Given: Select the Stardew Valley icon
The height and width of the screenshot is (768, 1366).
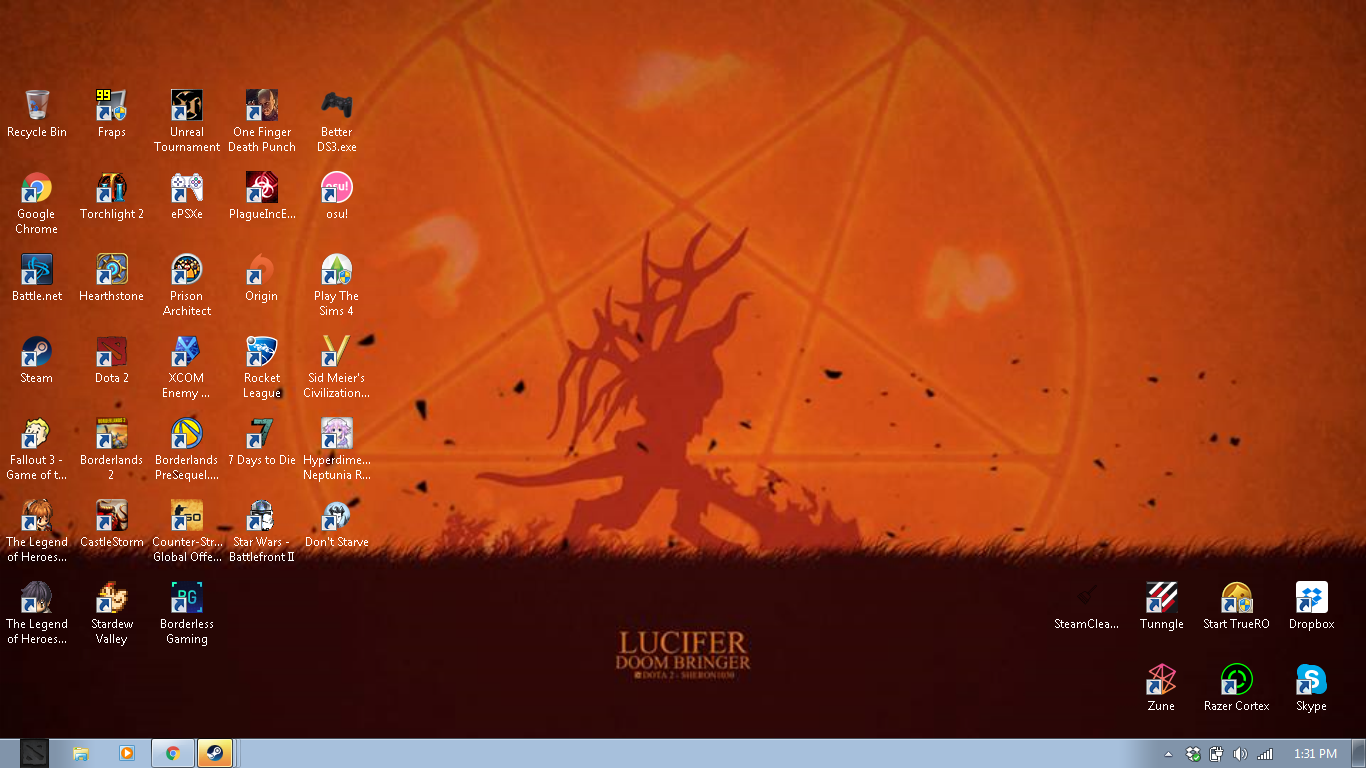Looking at the screenshot, I should click(x=111, y=597).
